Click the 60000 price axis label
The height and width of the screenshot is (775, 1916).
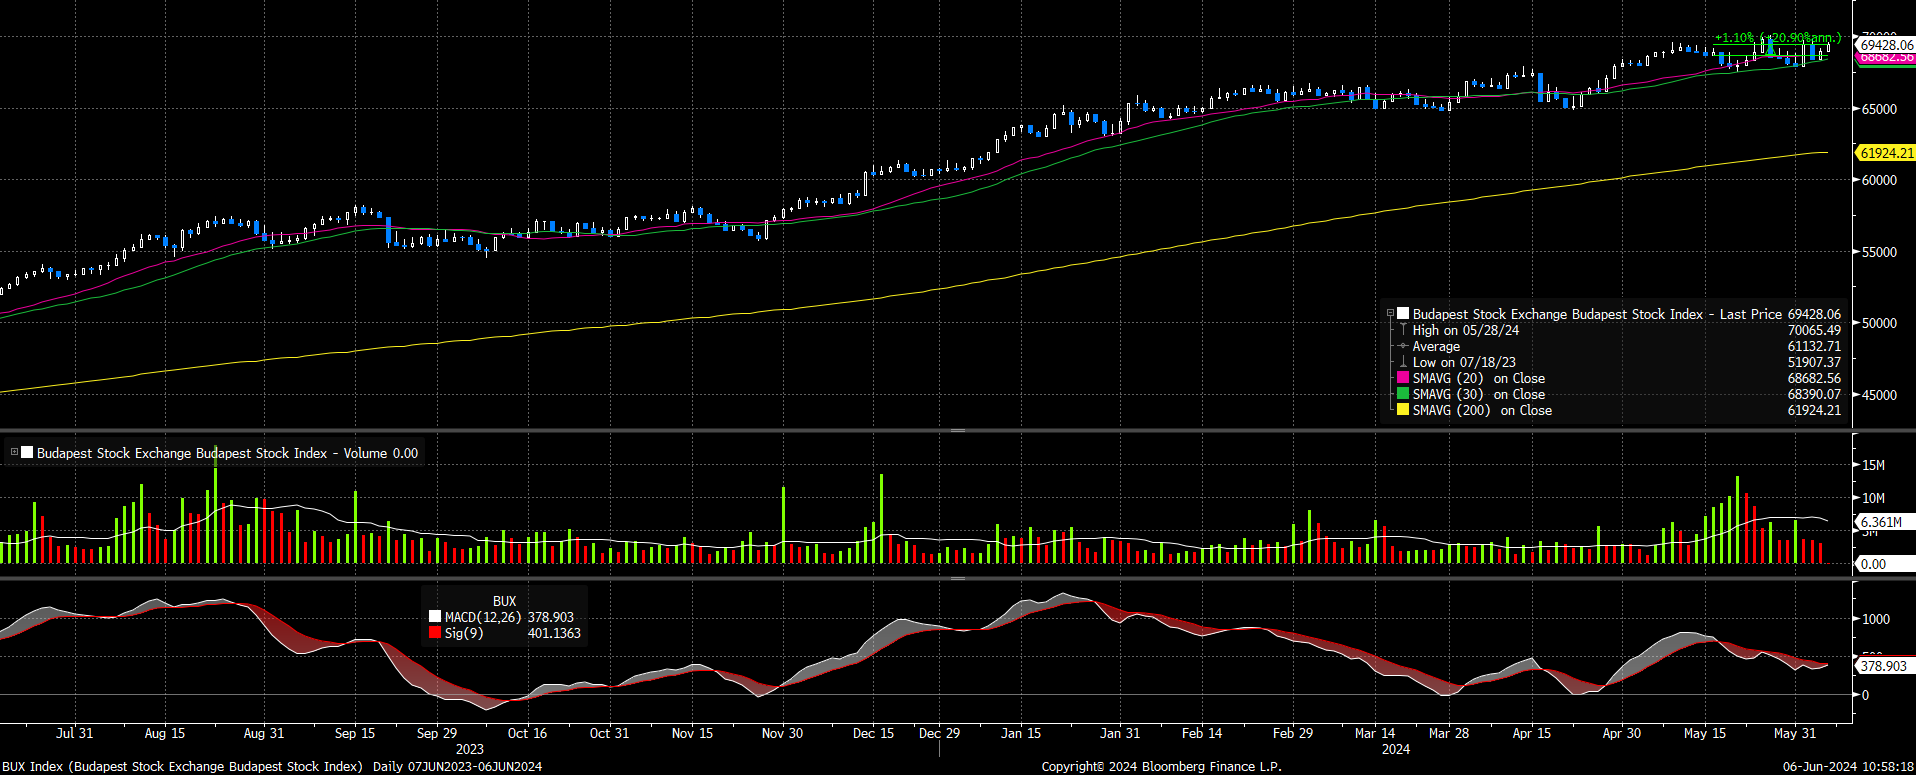pyautogui.click(x=1879, y=180)
